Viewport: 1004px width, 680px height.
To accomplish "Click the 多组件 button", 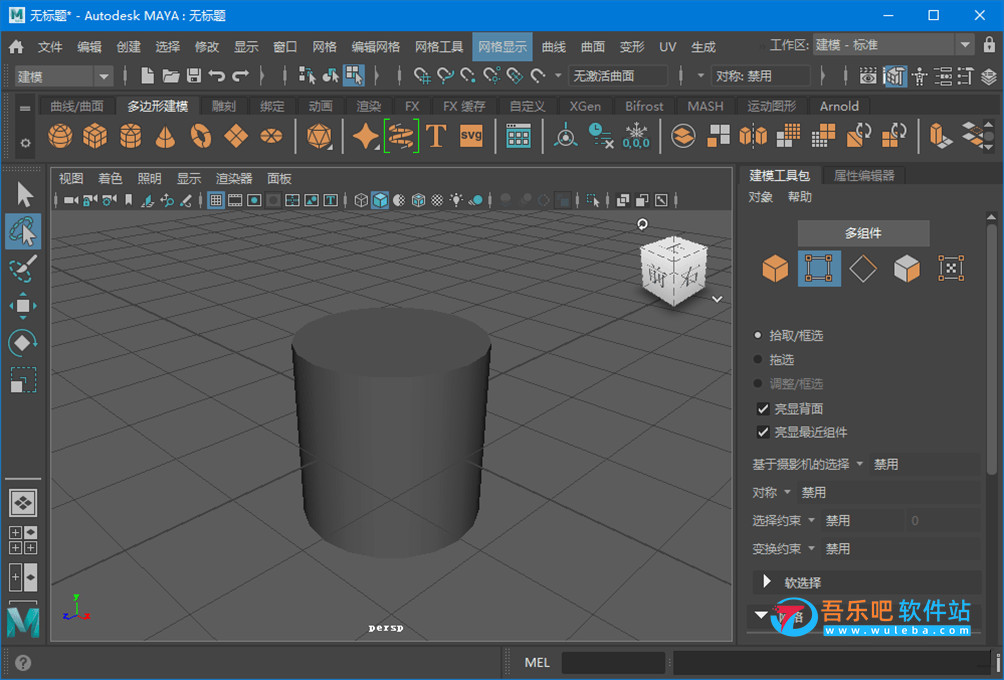I will [863, 233].
